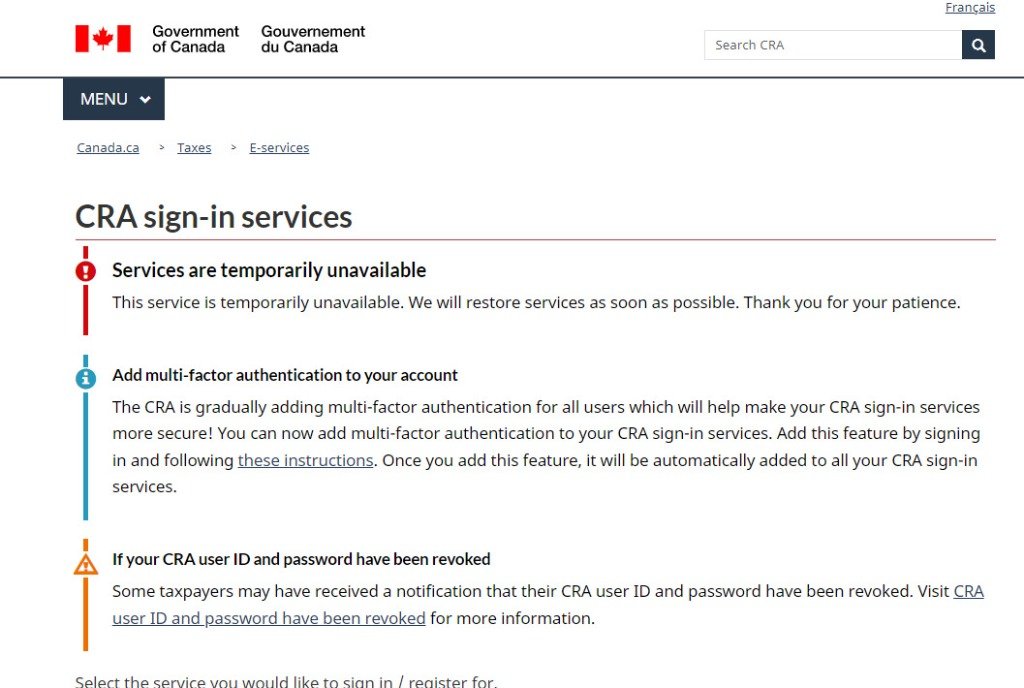Screen dimensions: 1024x688
Task: Click Gouvernement du Canada wordmark text
Action: pyautogui.click(x=313, y=39)
